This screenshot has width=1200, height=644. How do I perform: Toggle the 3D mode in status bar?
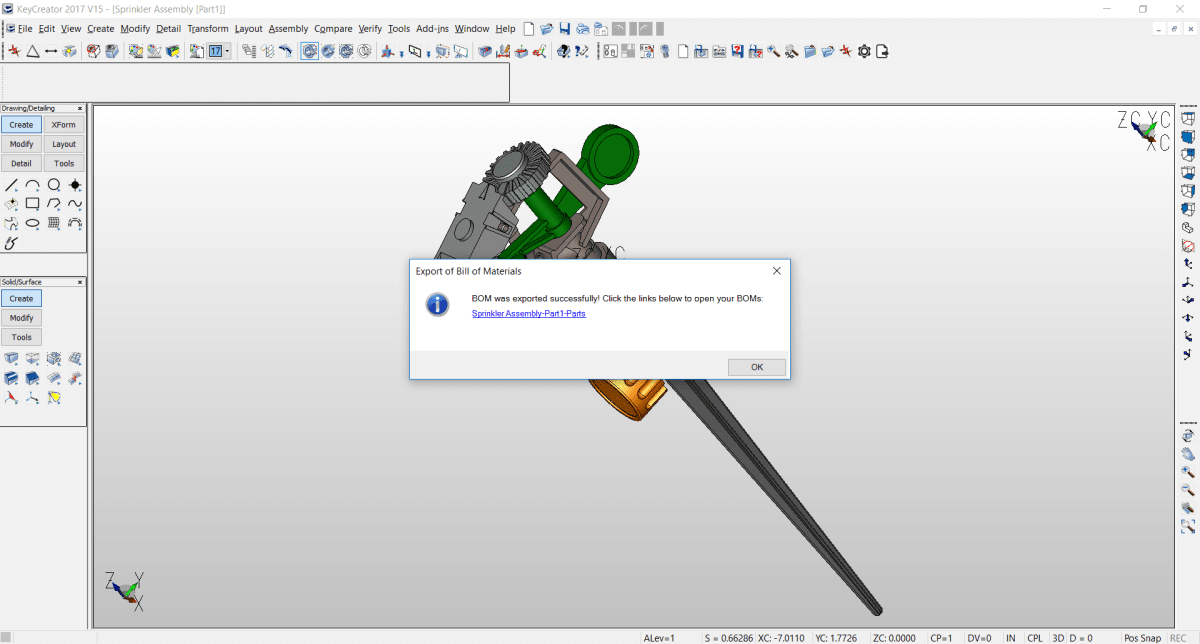[x=1058, y=638]
